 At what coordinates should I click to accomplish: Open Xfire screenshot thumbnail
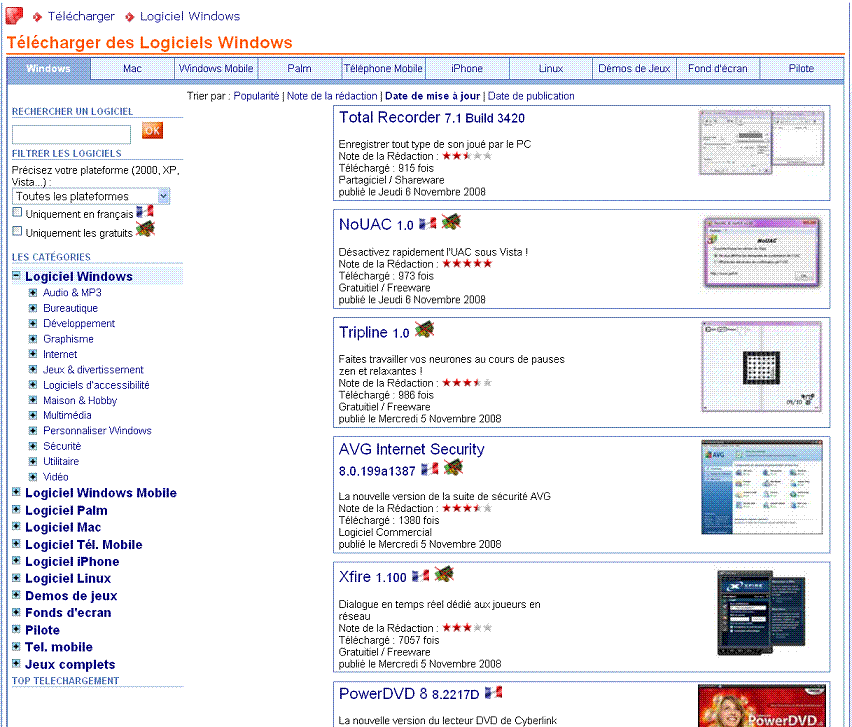(x=761, y=613)
